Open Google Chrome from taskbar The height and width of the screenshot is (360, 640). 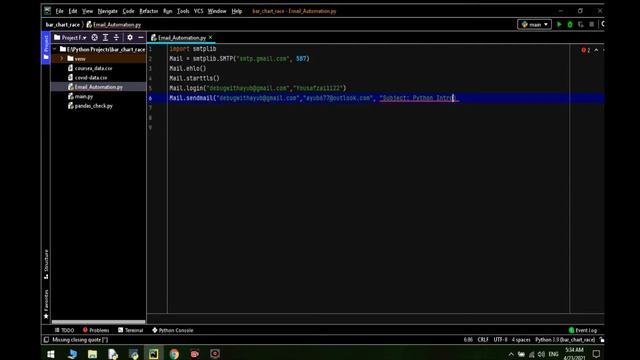coord(174,354)
